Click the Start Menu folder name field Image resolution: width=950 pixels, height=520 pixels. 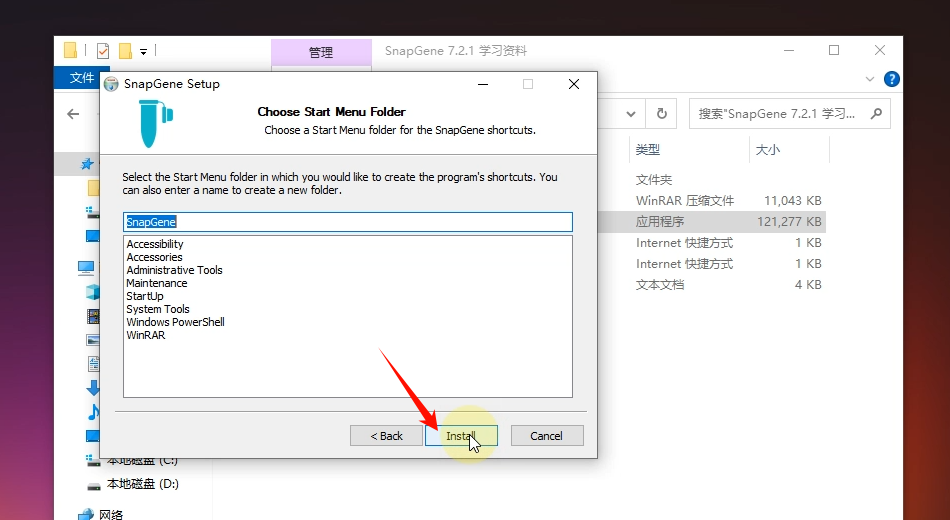pos(347,222)
